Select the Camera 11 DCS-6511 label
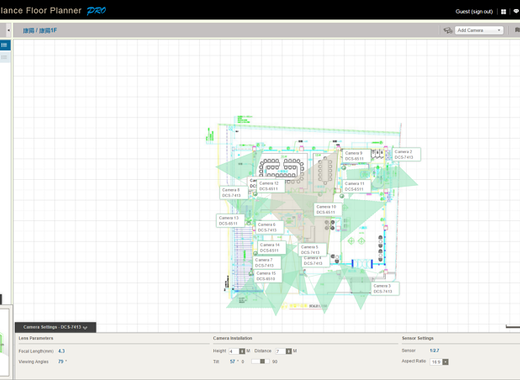 [x=357, y=186]
